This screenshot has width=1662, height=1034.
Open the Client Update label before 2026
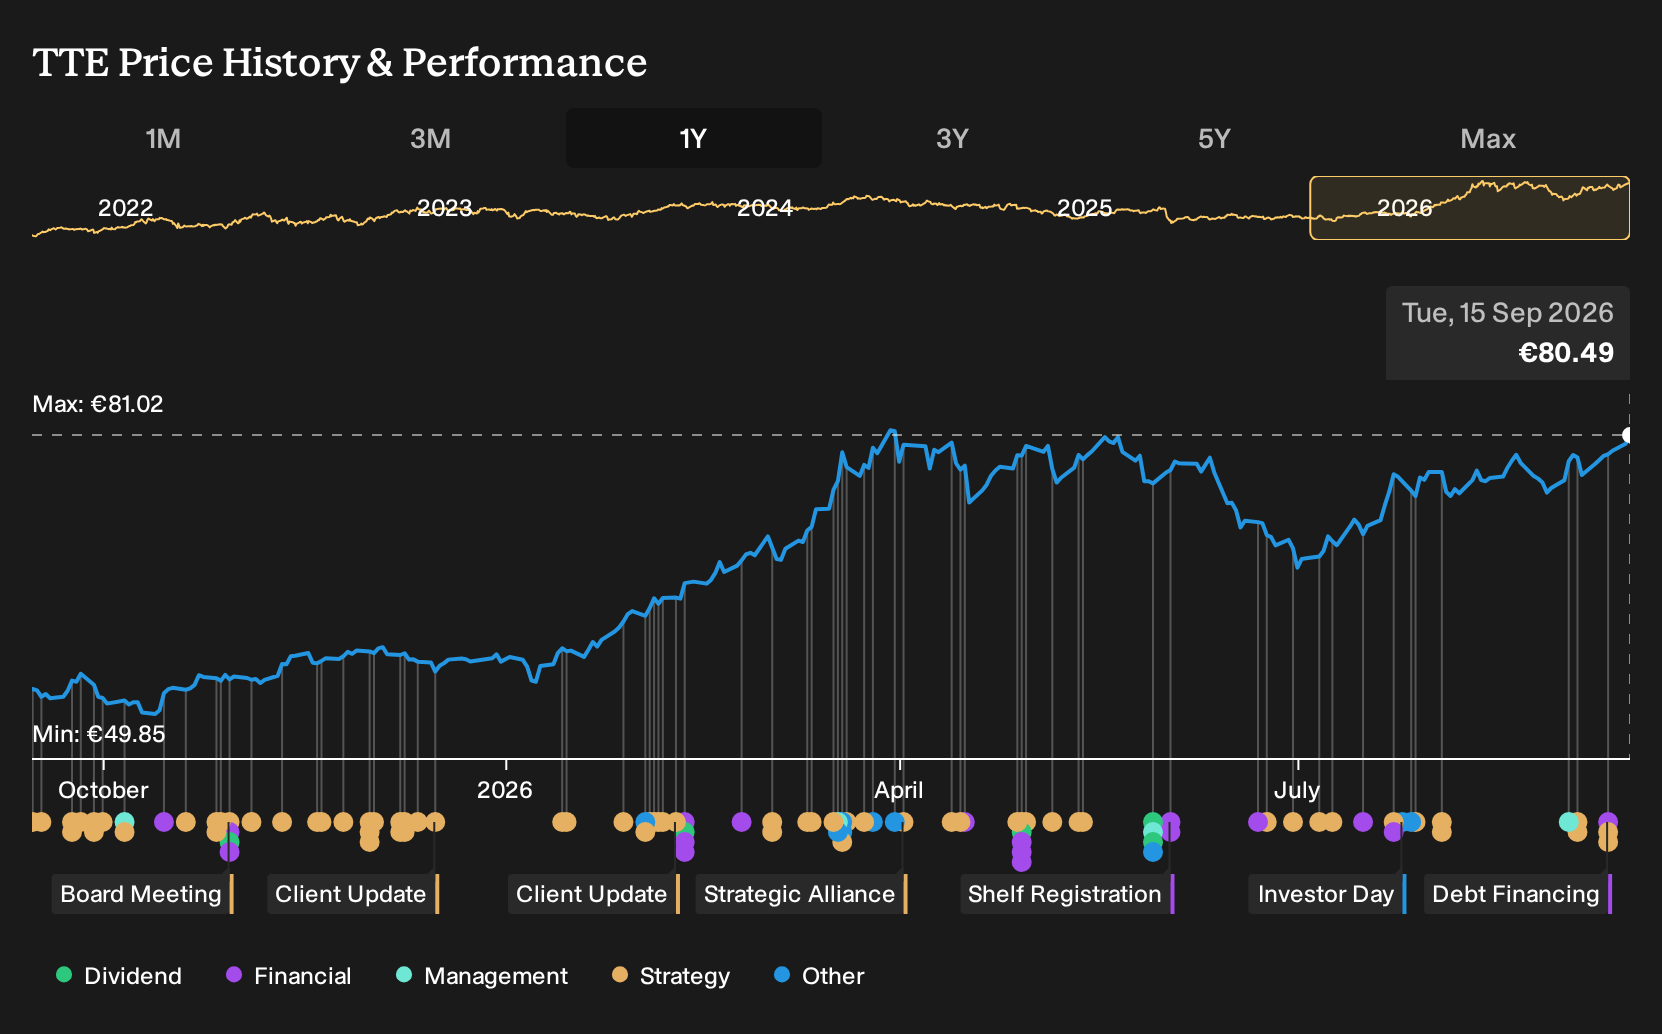351,894
